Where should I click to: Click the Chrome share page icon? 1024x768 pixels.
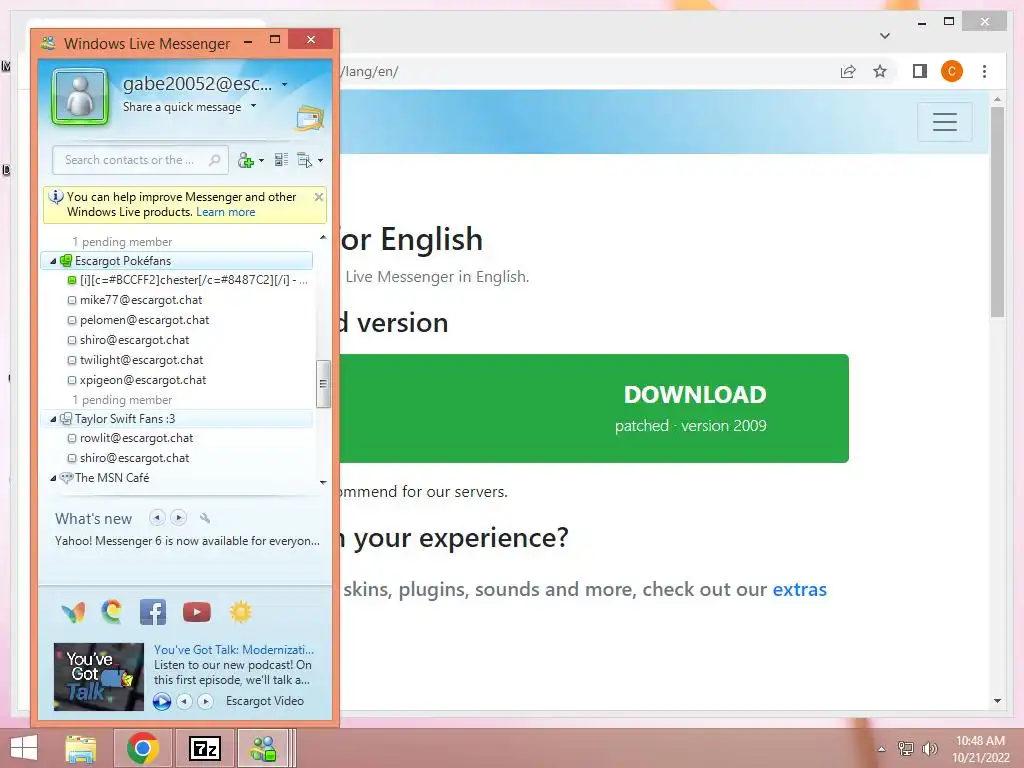[x=848, y=71]
